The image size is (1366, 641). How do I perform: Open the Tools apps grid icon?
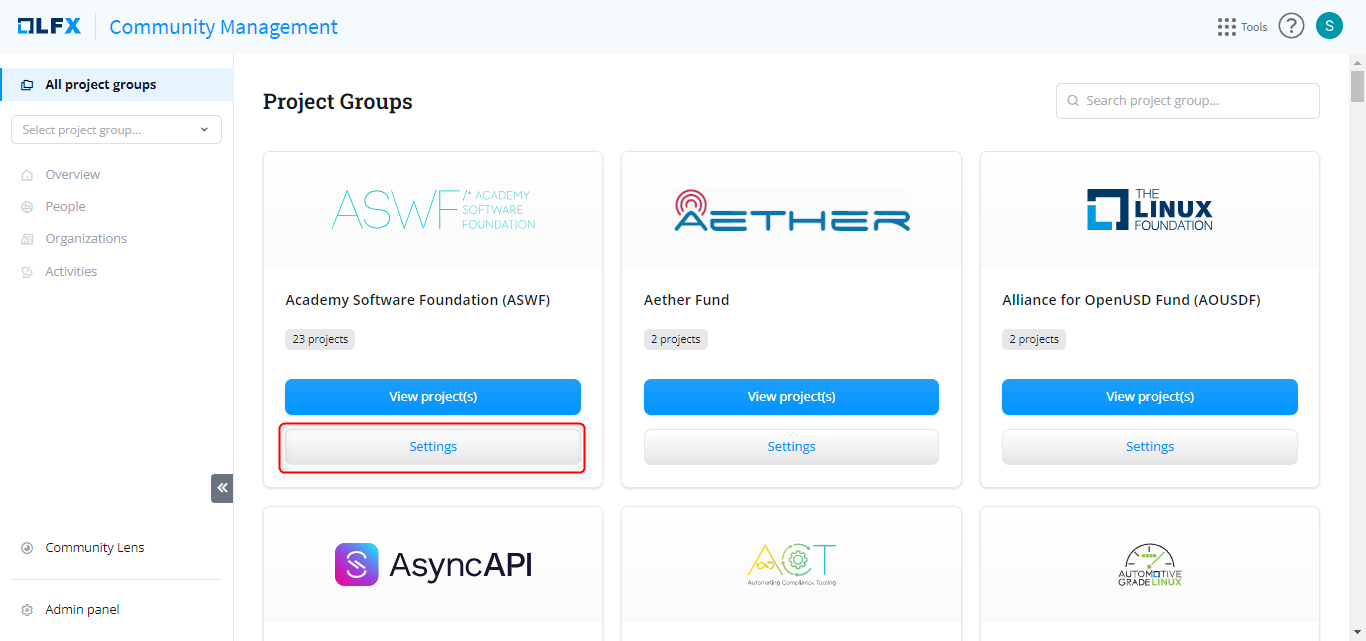[x=1226, y=27]
